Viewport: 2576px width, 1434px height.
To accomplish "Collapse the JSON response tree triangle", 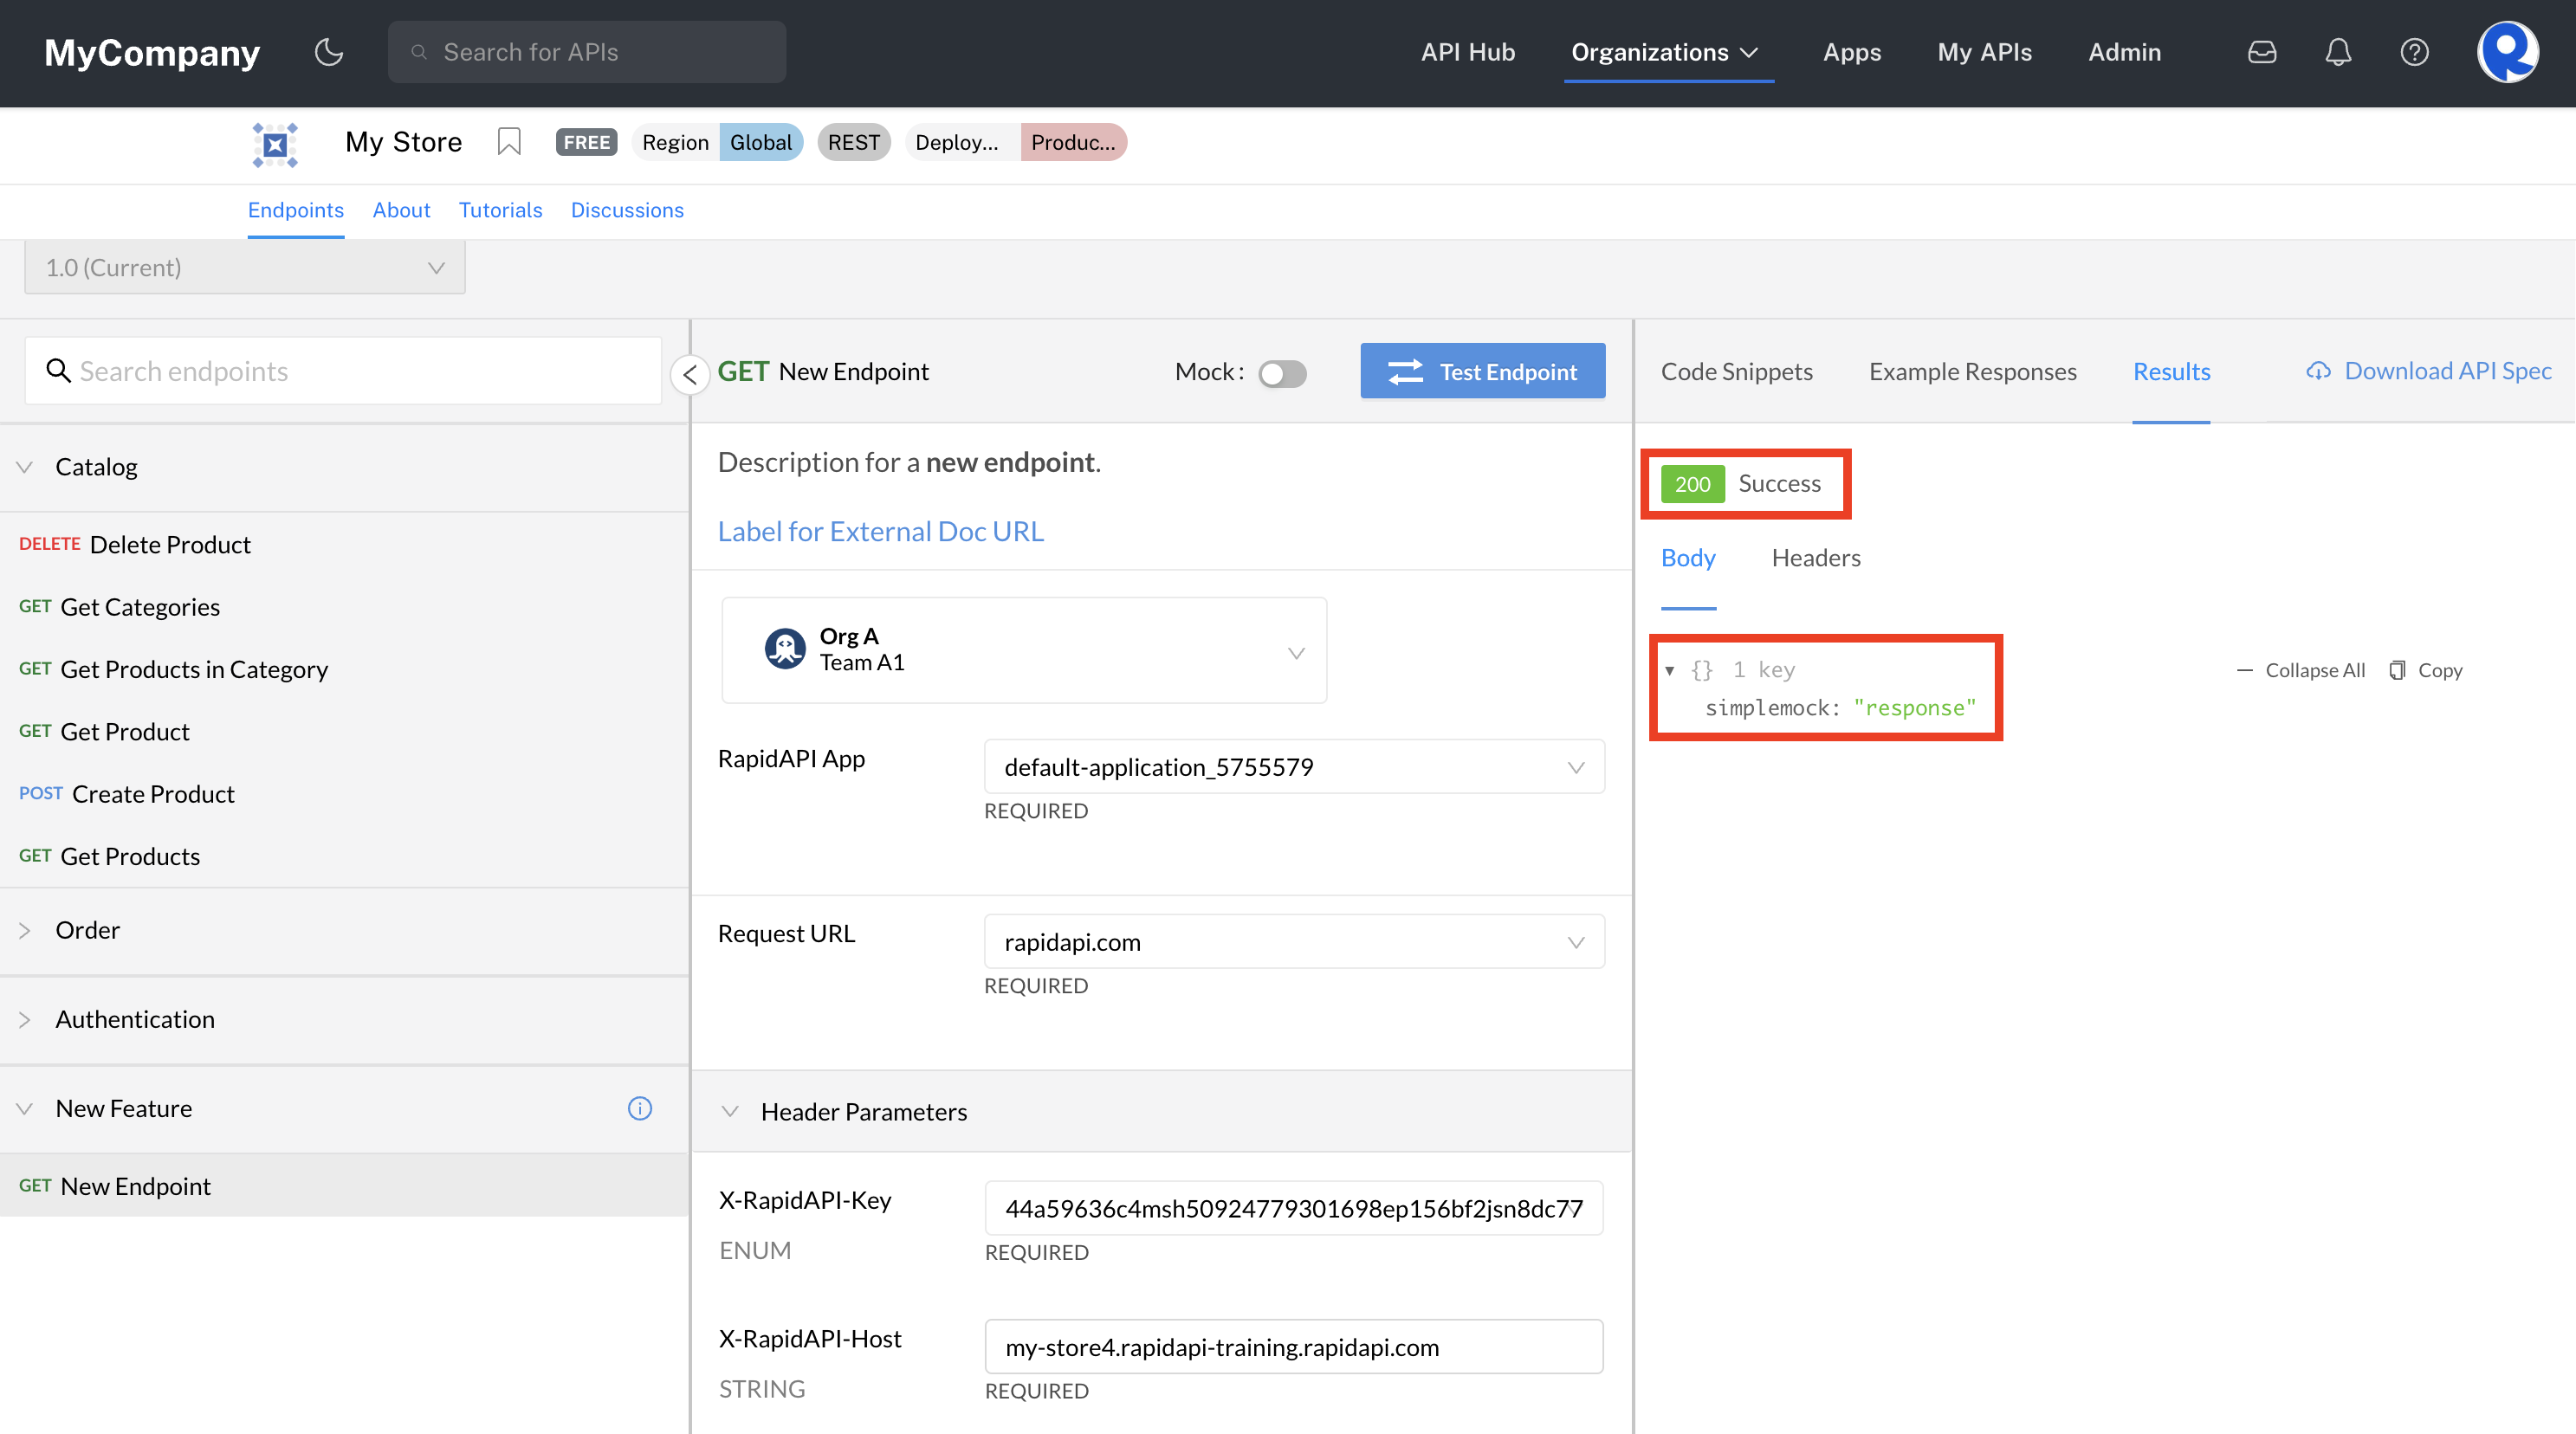I will (x=1669, y=670).
